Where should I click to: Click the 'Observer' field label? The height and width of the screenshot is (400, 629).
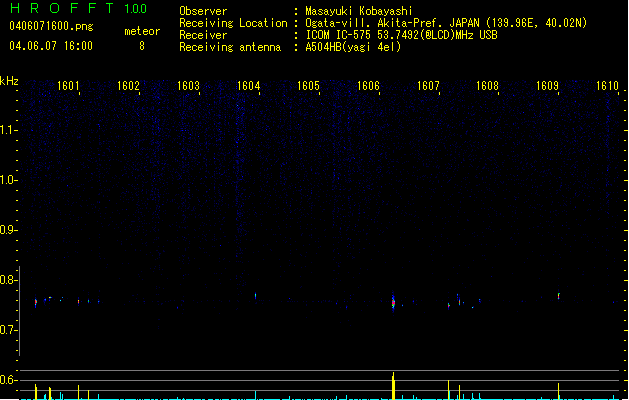(x=203, y=11)
